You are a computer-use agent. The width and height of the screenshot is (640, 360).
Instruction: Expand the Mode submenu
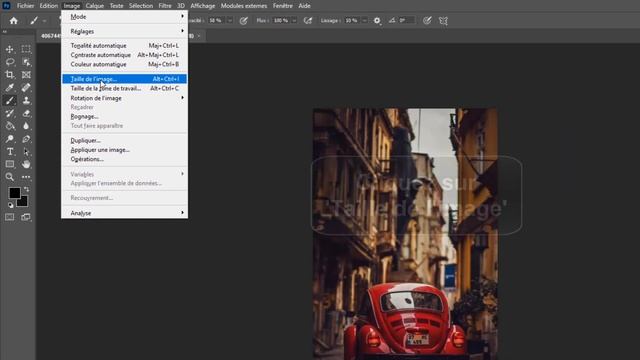click(x=124, y=17)
